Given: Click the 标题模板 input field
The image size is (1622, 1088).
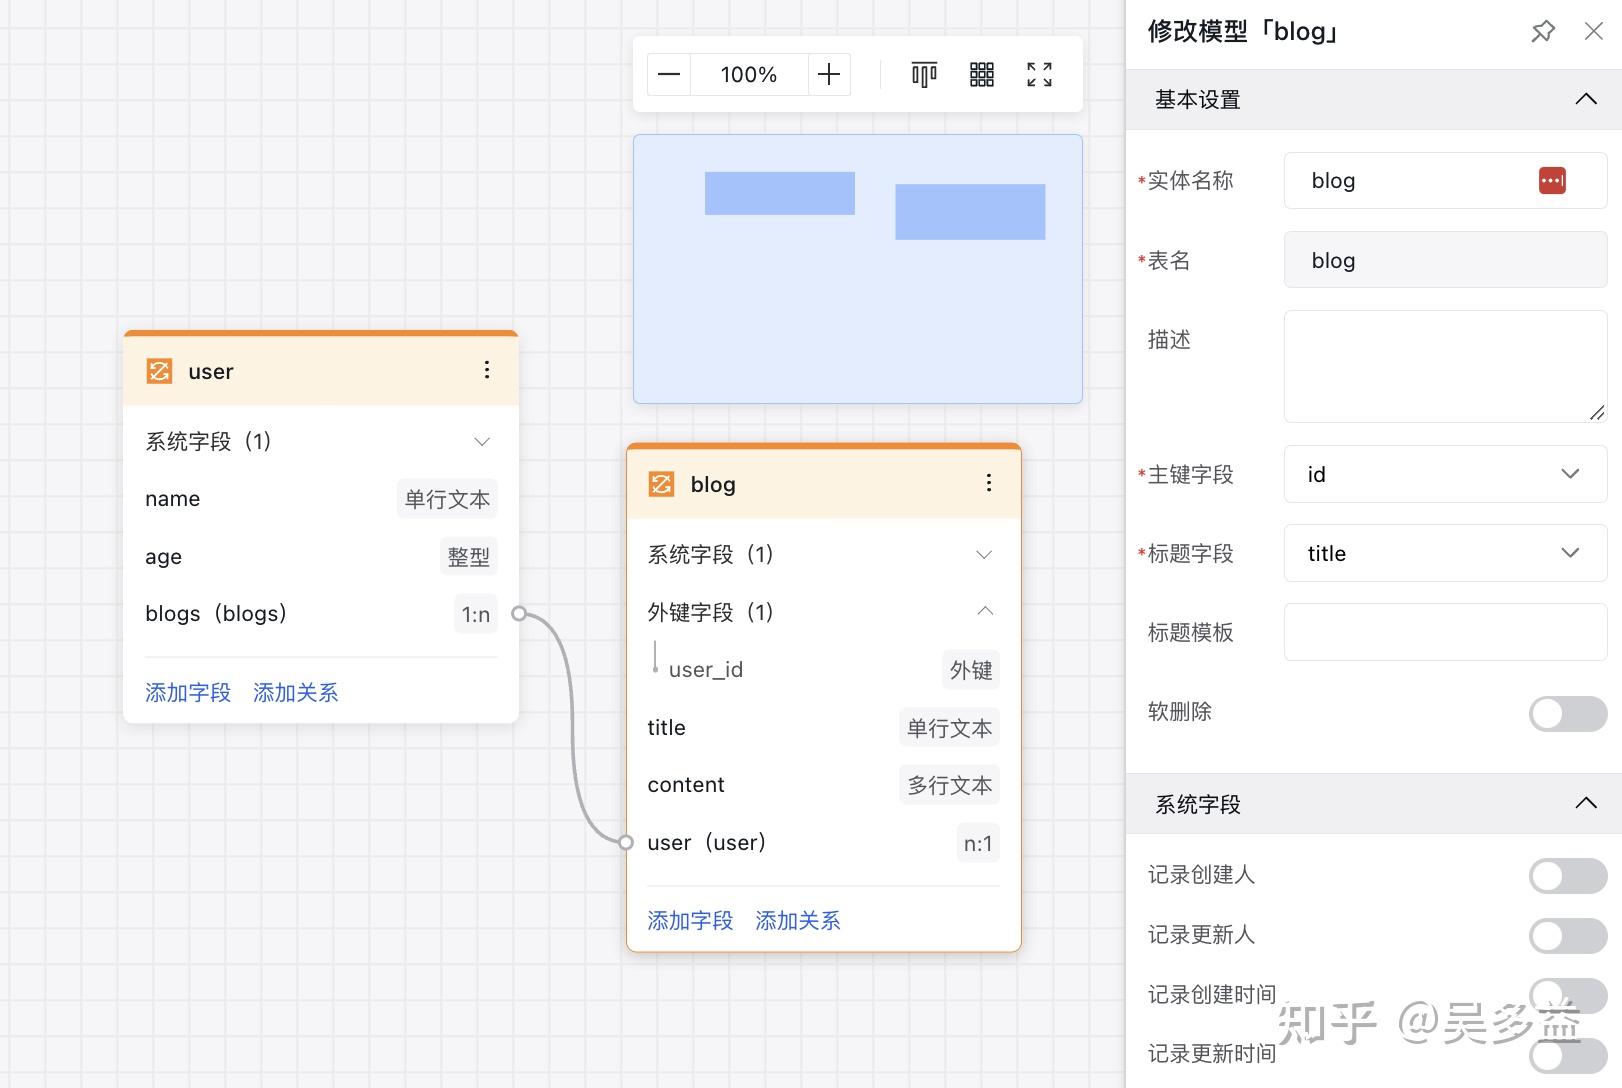Looking at the screenshot, I should [1443, 632].
